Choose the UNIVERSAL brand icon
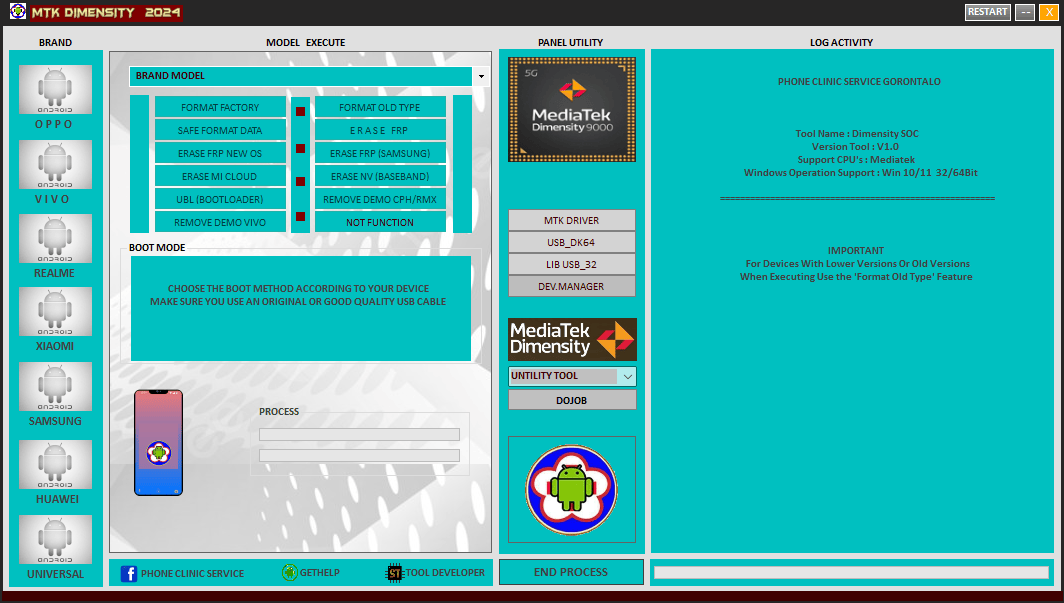The height and width of the screenshot is (603, 1064). point(55,539)
